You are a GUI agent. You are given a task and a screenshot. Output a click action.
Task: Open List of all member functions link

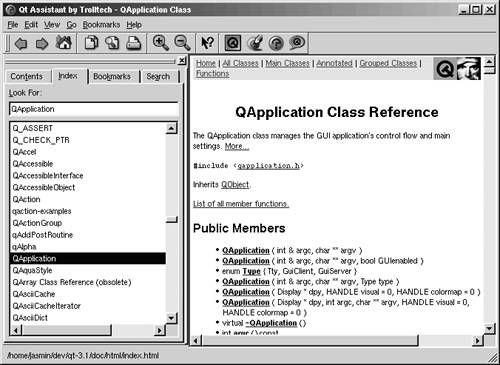point(241,204)
